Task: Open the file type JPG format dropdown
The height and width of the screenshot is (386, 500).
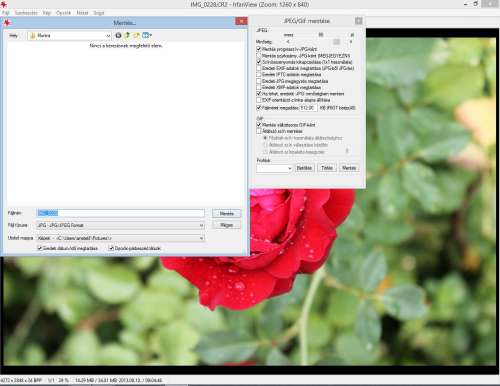Action: pos(120,225)
